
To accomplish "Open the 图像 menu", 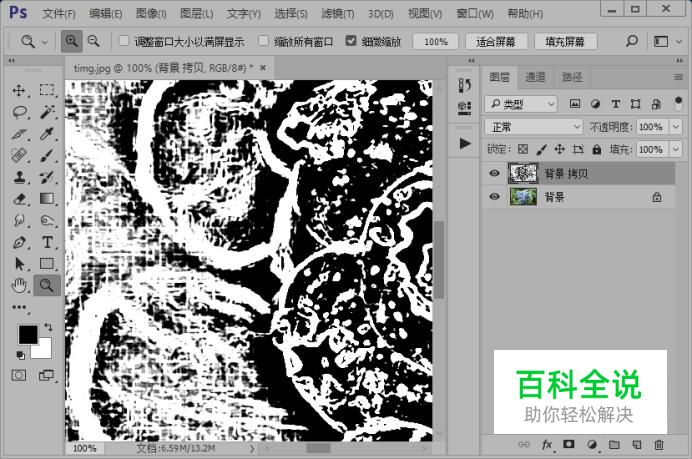I will (x=151, y=14).
